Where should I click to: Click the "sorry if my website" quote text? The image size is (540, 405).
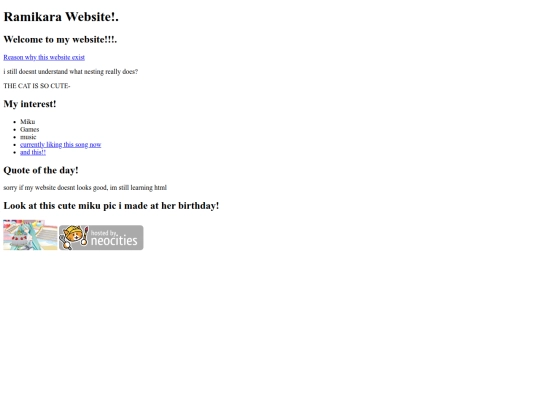click(x=85, y=188)
